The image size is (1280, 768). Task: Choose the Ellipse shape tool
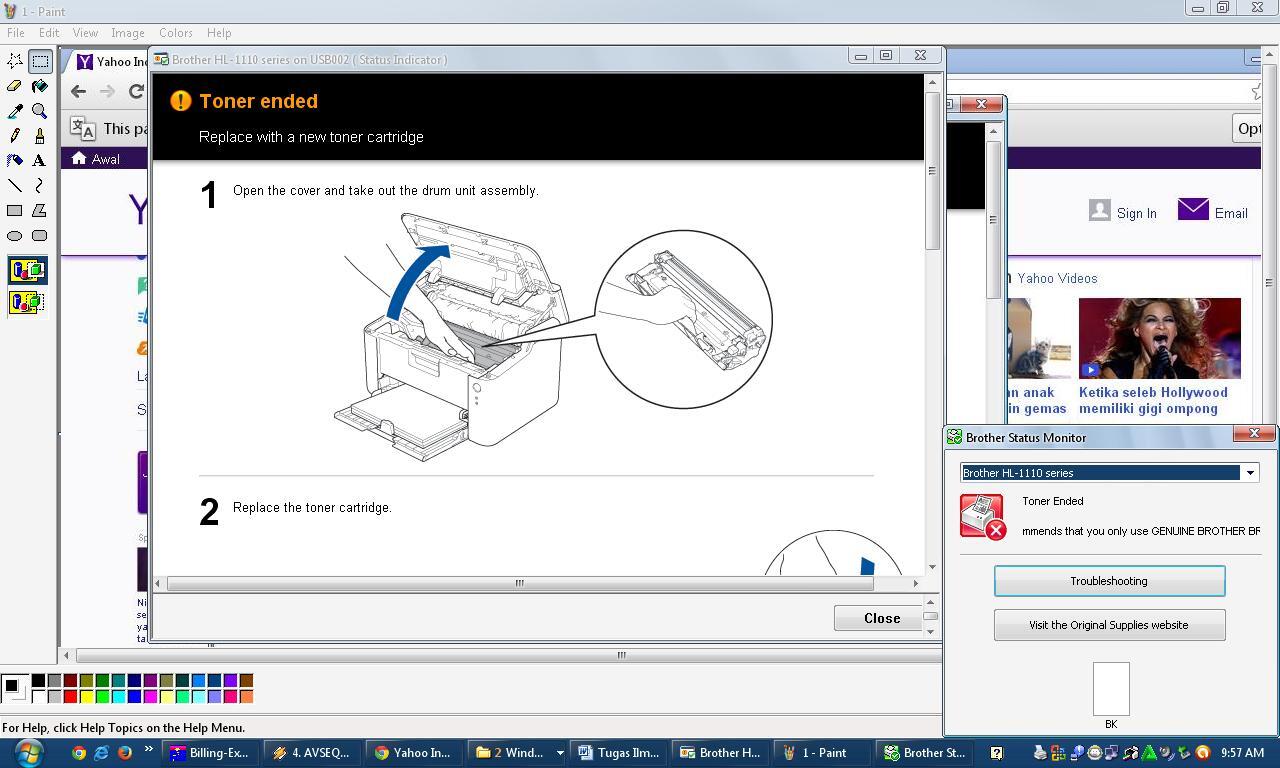[x=15, y=235]
